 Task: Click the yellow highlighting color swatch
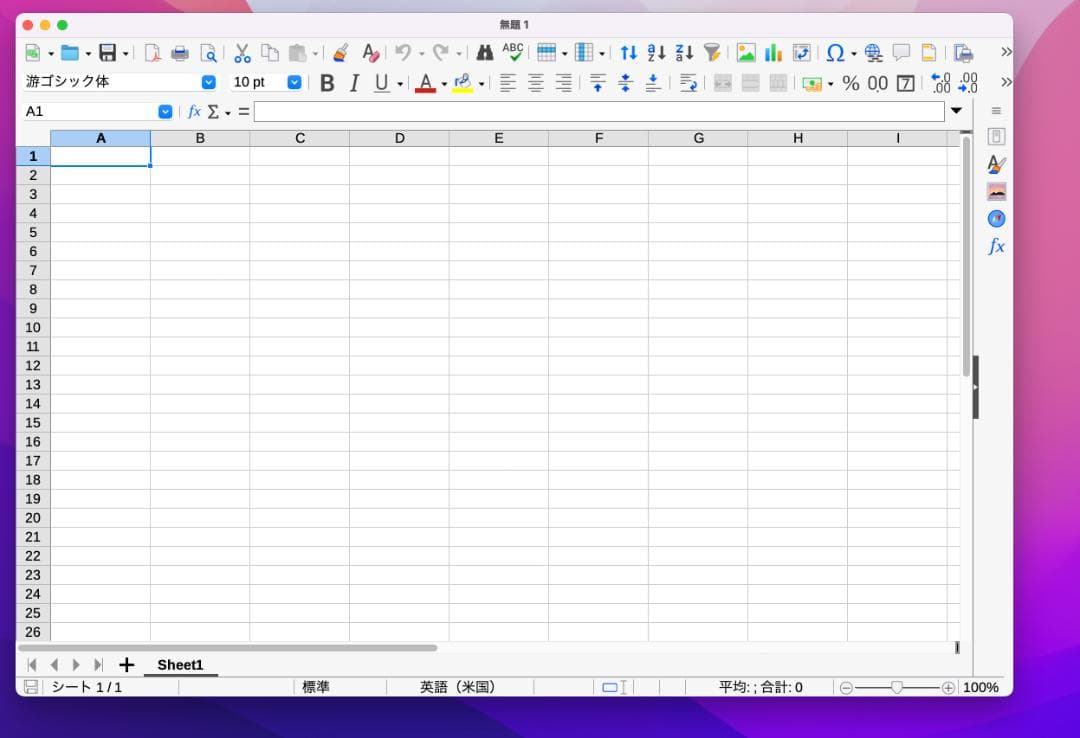(463, 83)
